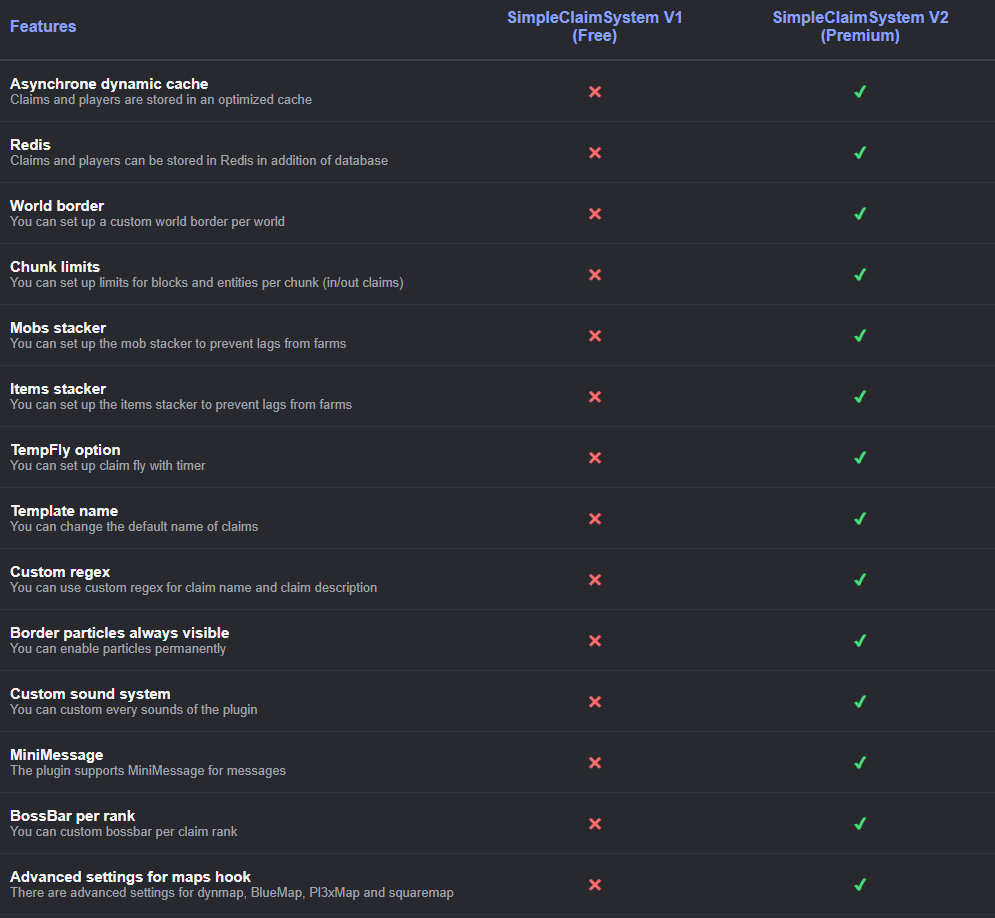Click the green check in TempFly option row
995x918 pixels.
tap(860, 457)
